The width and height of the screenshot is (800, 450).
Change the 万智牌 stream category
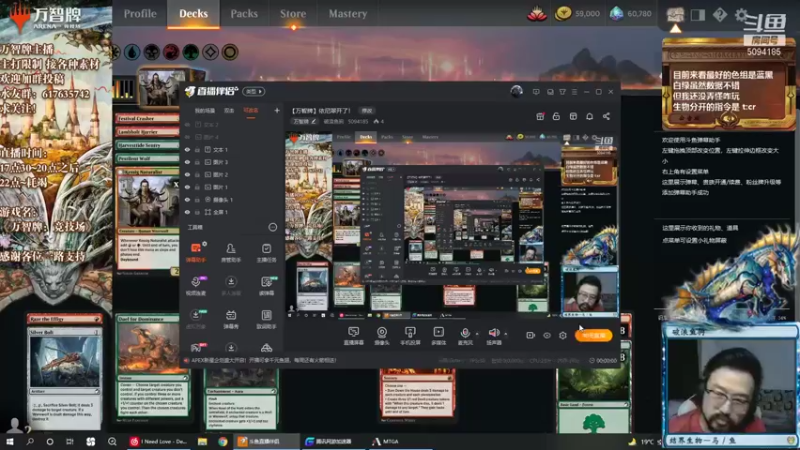point(305,121)
